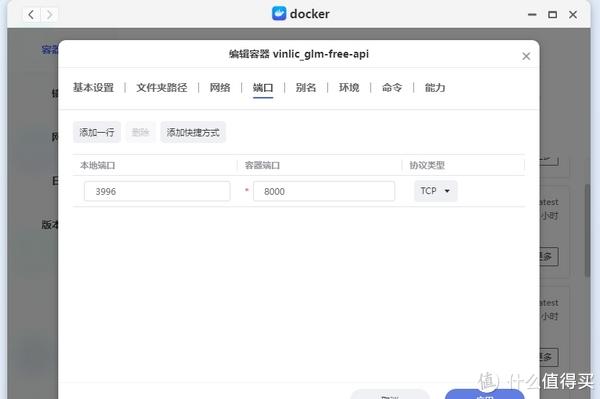The image size is (600, 399).
Task: Open the 命令 tab
Action: pos(392,88)
